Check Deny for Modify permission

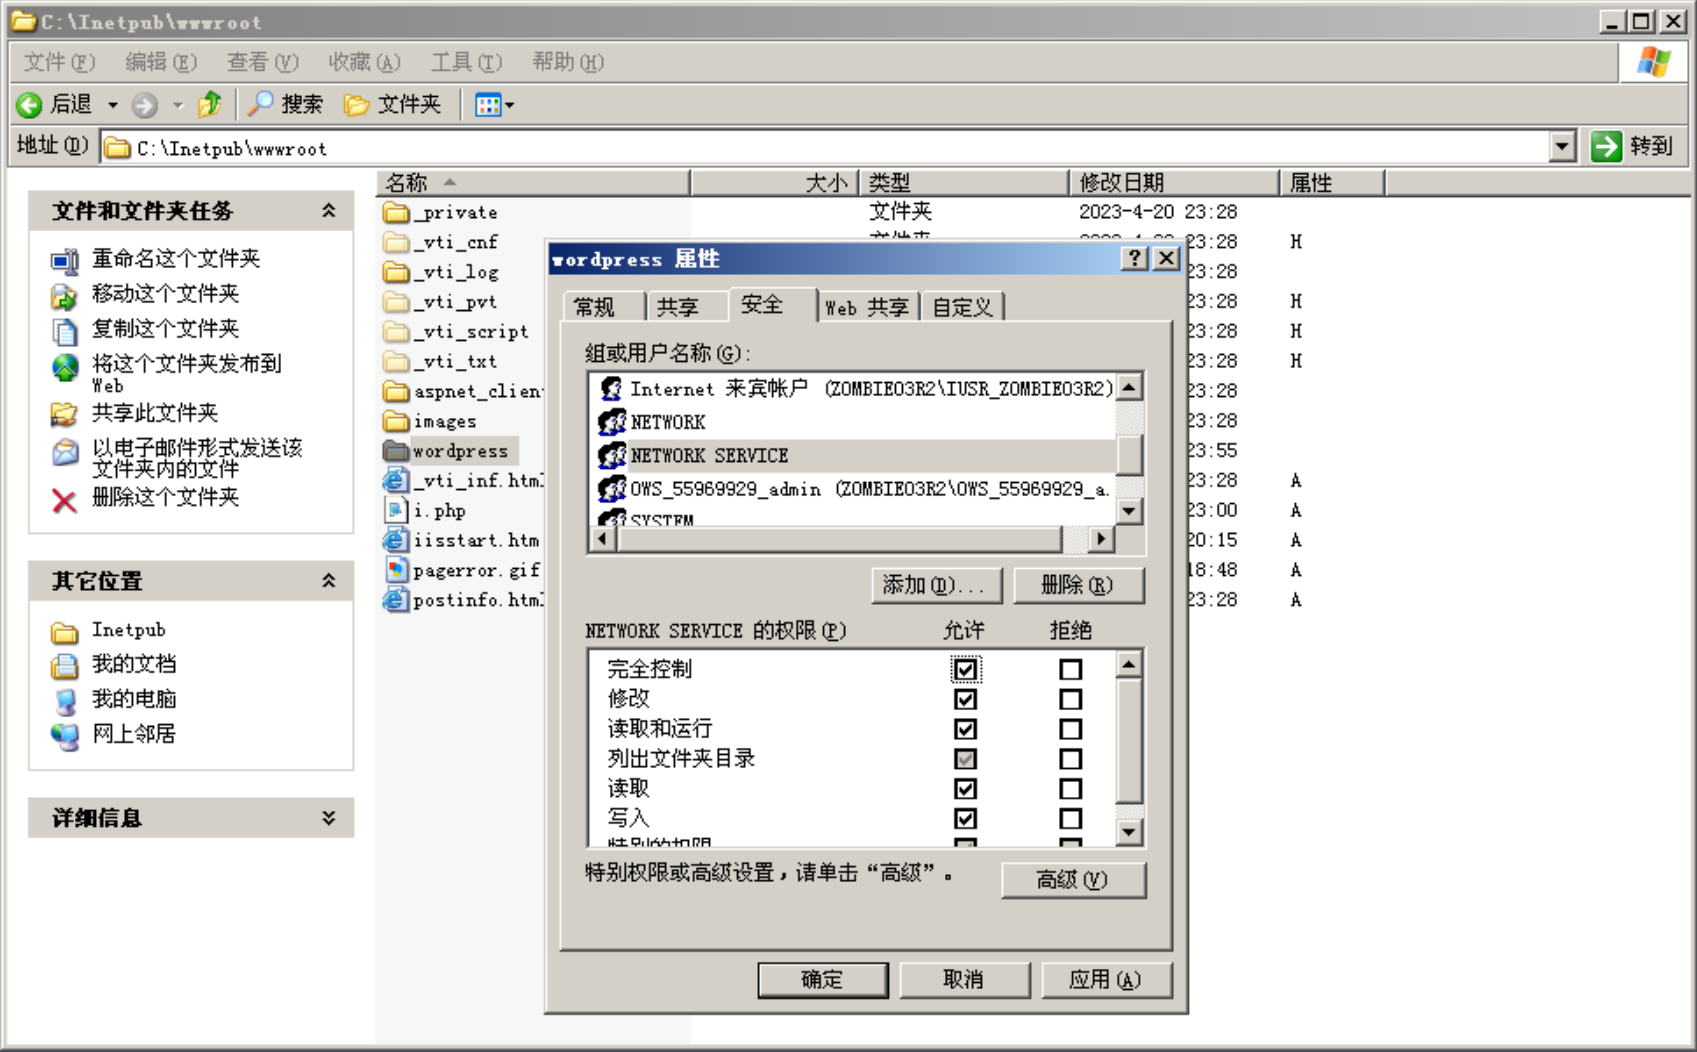(x=1071, y=699)
